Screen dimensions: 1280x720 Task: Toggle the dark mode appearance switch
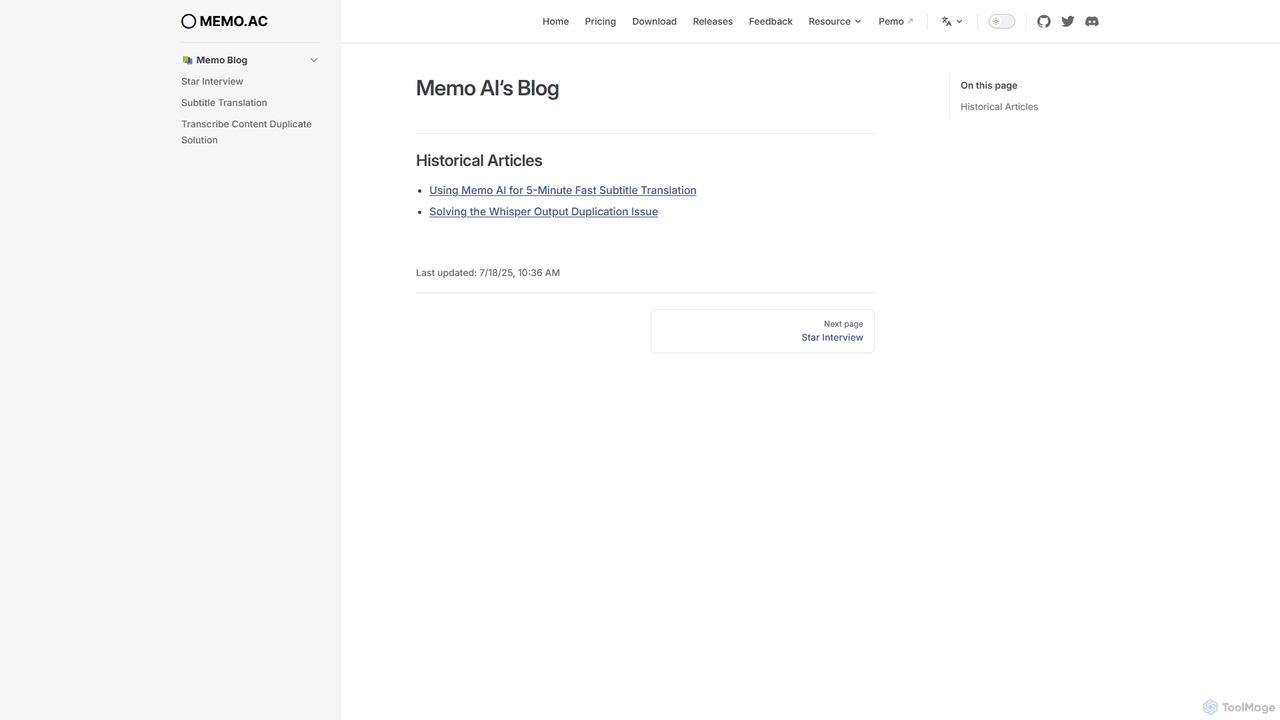(1002, 21)
